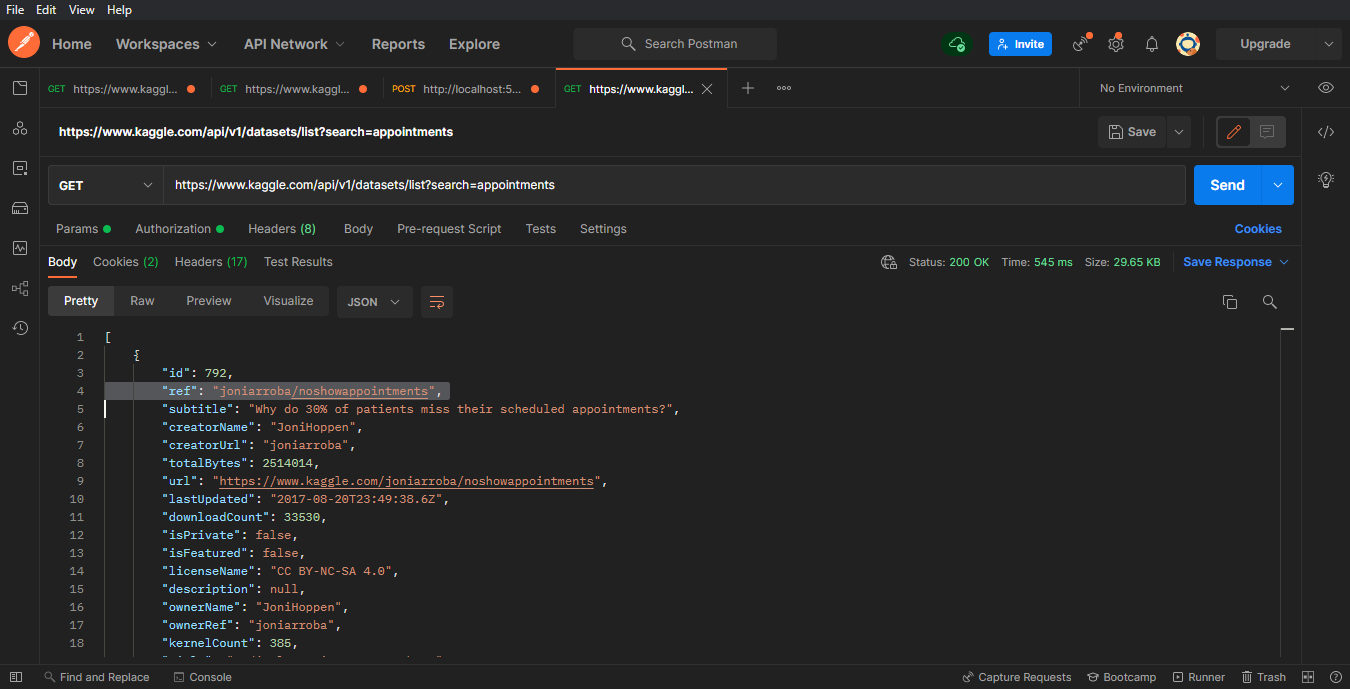Click the Search Postman field

(675, 44)
